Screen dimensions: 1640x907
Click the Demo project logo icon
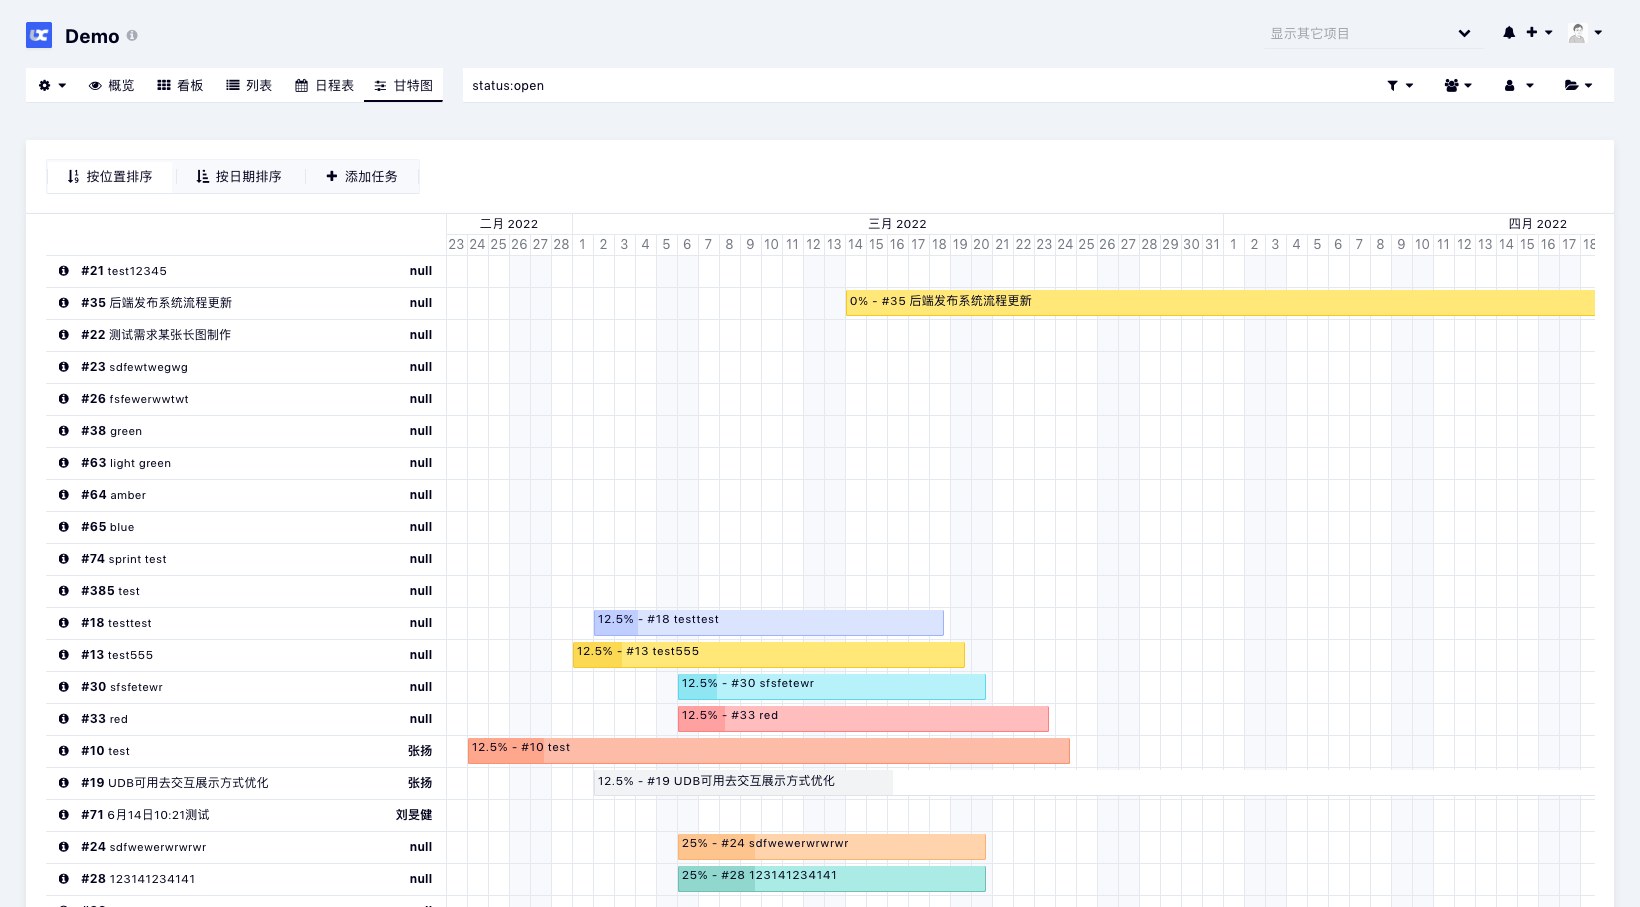coord(39,35)
